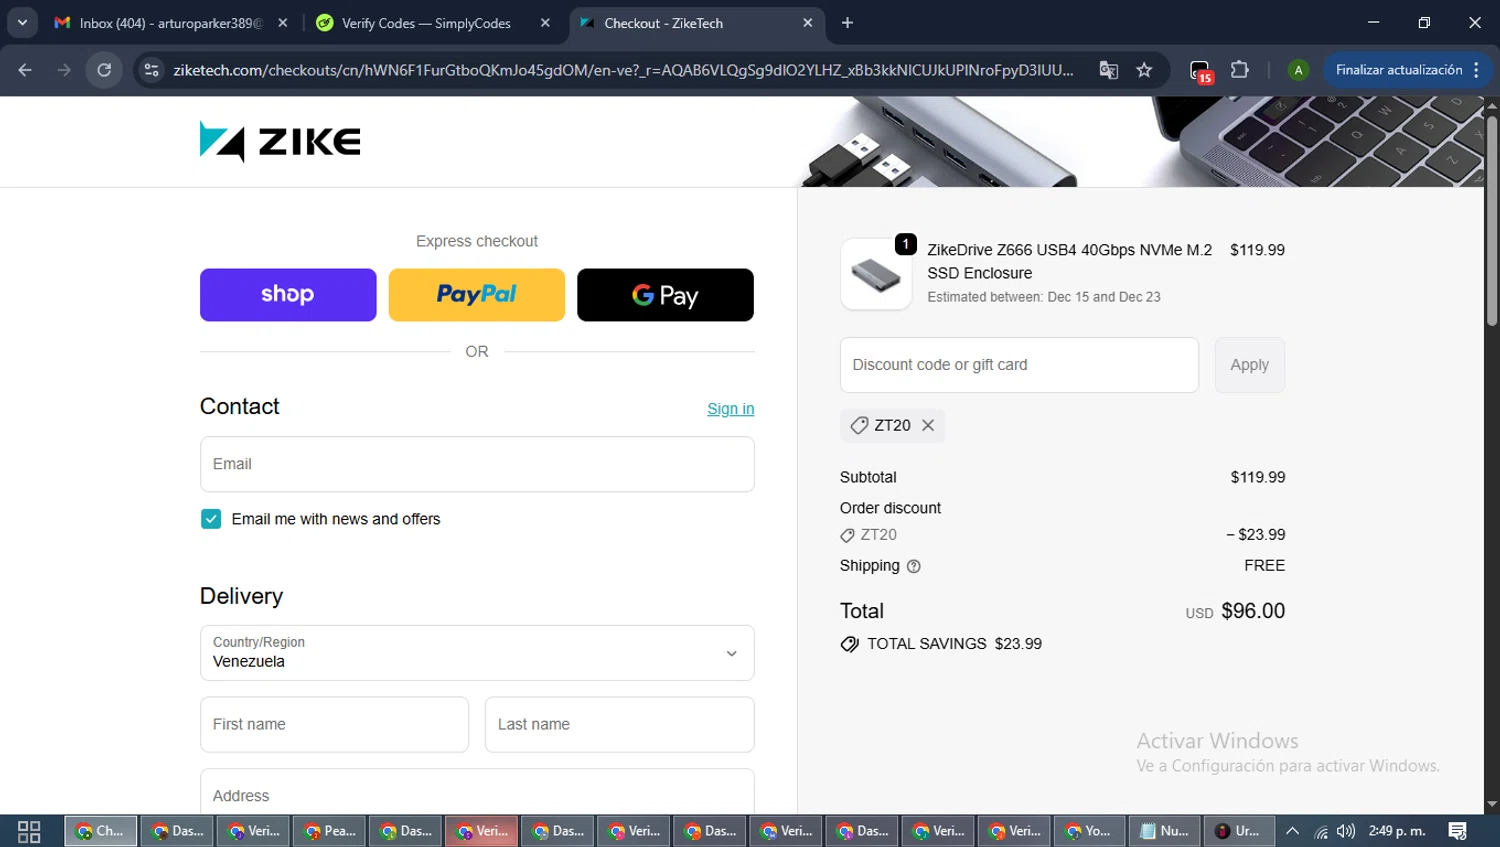1500x847 pixels.
Task: Go forward in browser history
Action: [x=64, y=70]
